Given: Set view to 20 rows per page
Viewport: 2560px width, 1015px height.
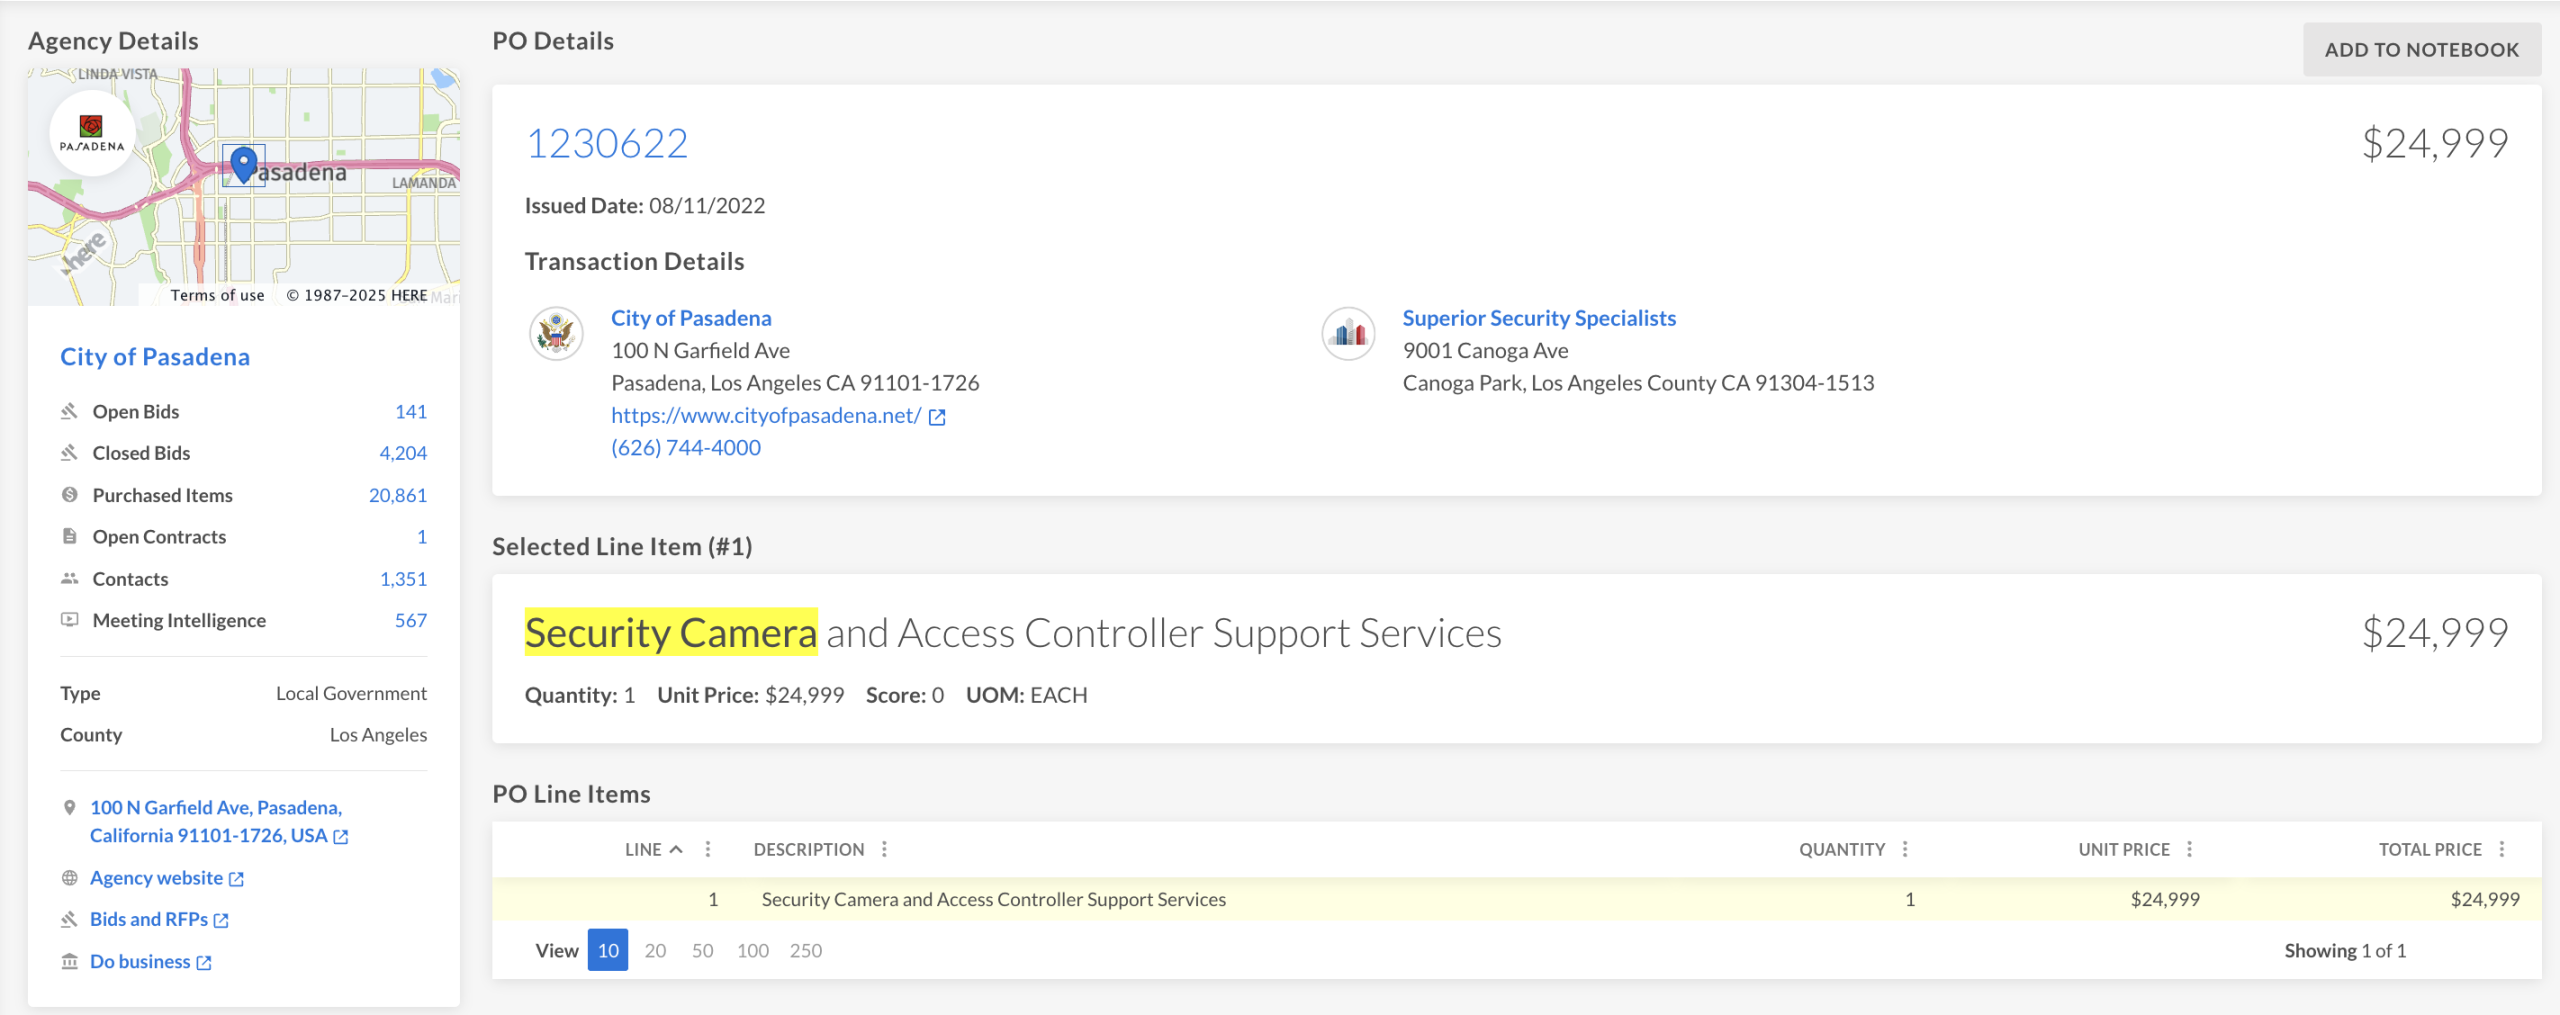Looking at the screenshot, I should 655,951.
